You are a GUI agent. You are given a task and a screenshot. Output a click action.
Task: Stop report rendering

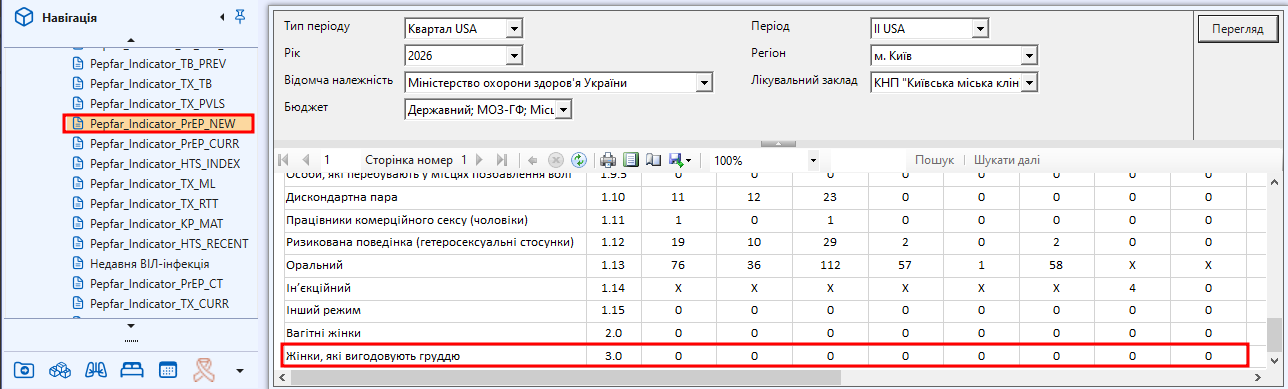(555, 160)
